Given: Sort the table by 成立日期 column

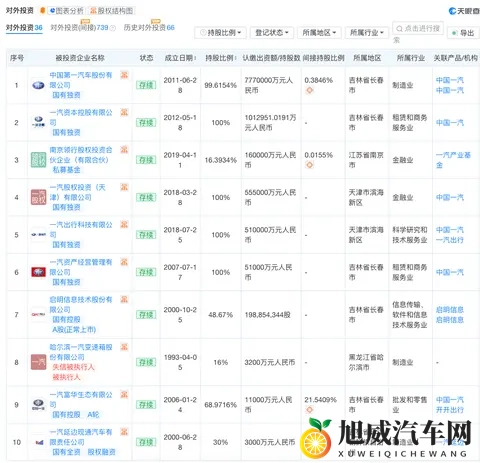Looking at the screenshot, I should [x=180, y=58].
